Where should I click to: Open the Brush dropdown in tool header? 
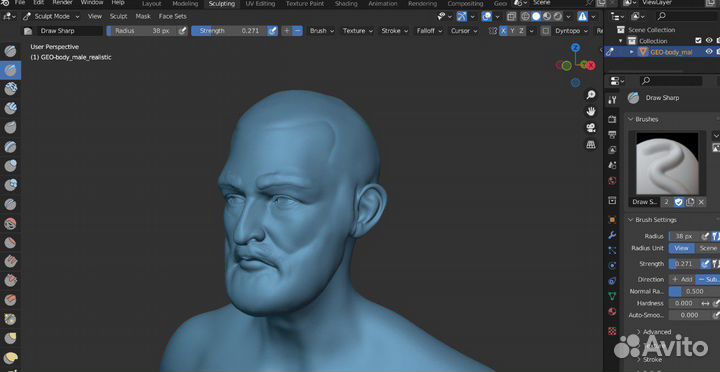(x=321, y=31)
